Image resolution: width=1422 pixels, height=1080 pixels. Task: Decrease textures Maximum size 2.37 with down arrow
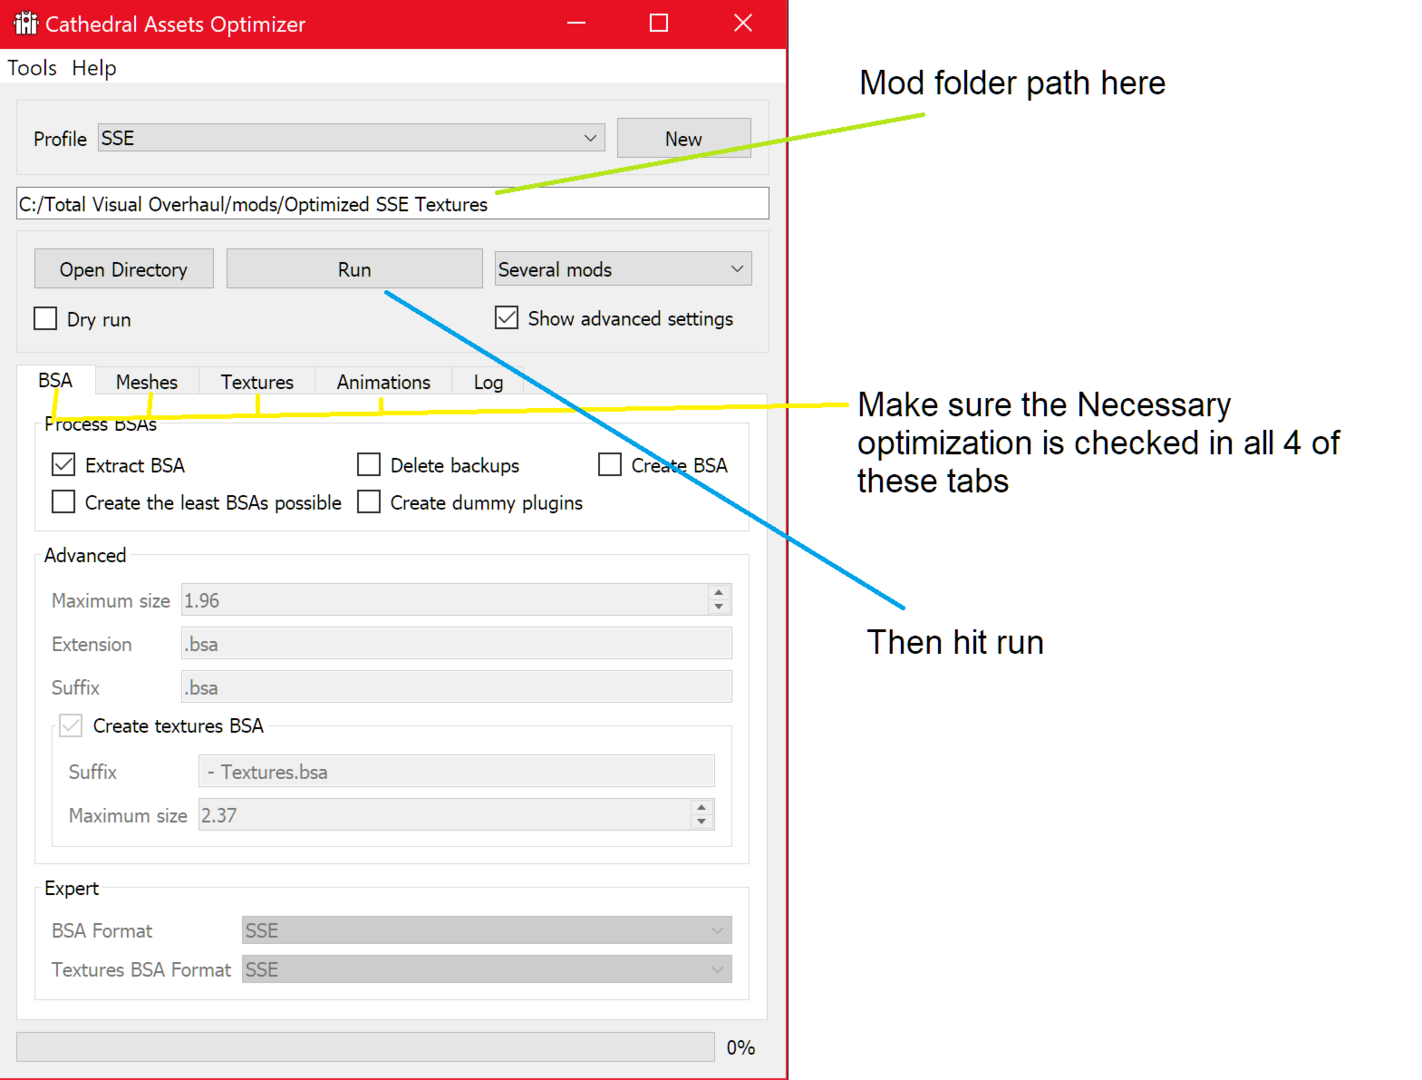click(702, 822)
